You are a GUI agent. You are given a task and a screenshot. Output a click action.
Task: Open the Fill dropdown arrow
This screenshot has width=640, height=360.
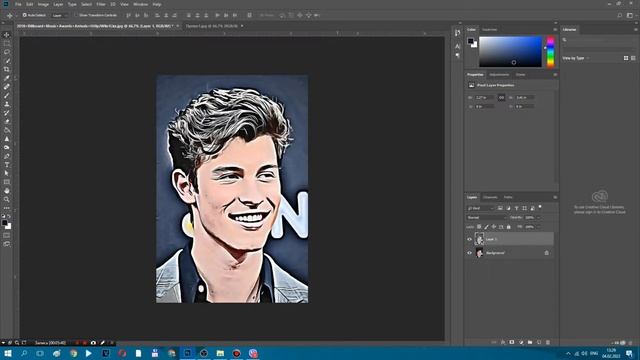click(x=538, y=227)
